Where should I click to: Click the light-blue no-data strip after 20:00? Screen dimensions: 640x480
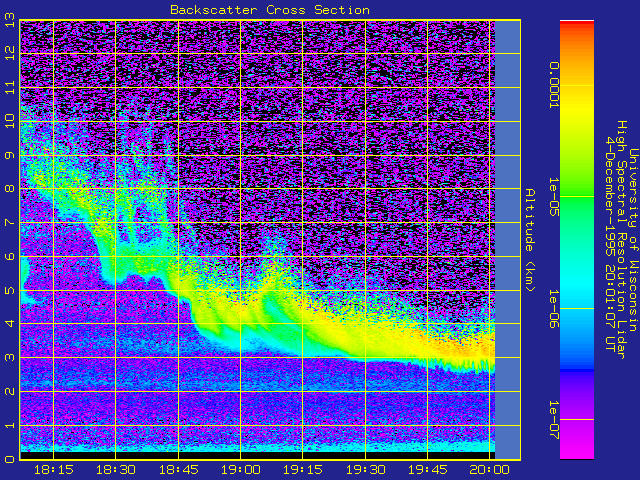tap(508, 240)
